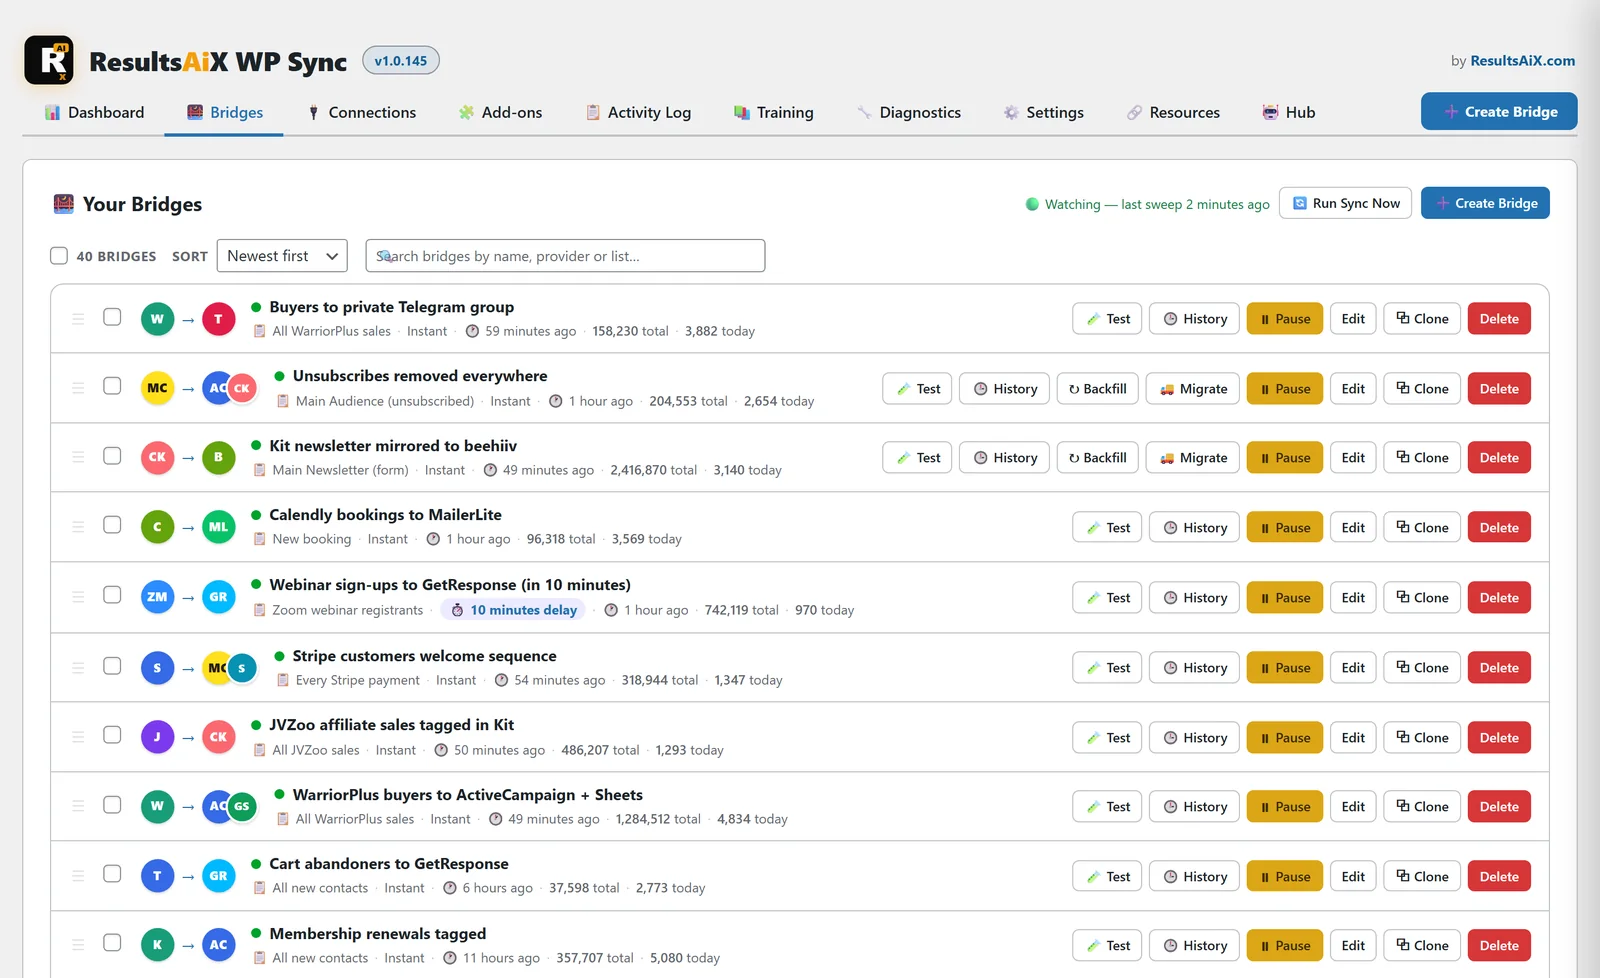The width and height of the screenshot is (1600, 978).
Task: Click Backfill for Unsubscribes removed everywhere
Action: 1097,389
